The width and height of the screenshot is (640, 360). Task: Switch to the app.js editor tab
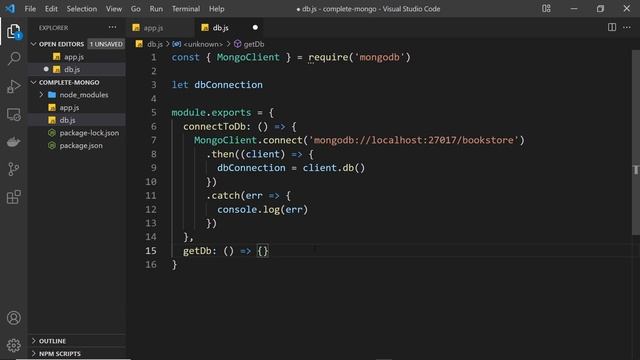click(161, 27)
